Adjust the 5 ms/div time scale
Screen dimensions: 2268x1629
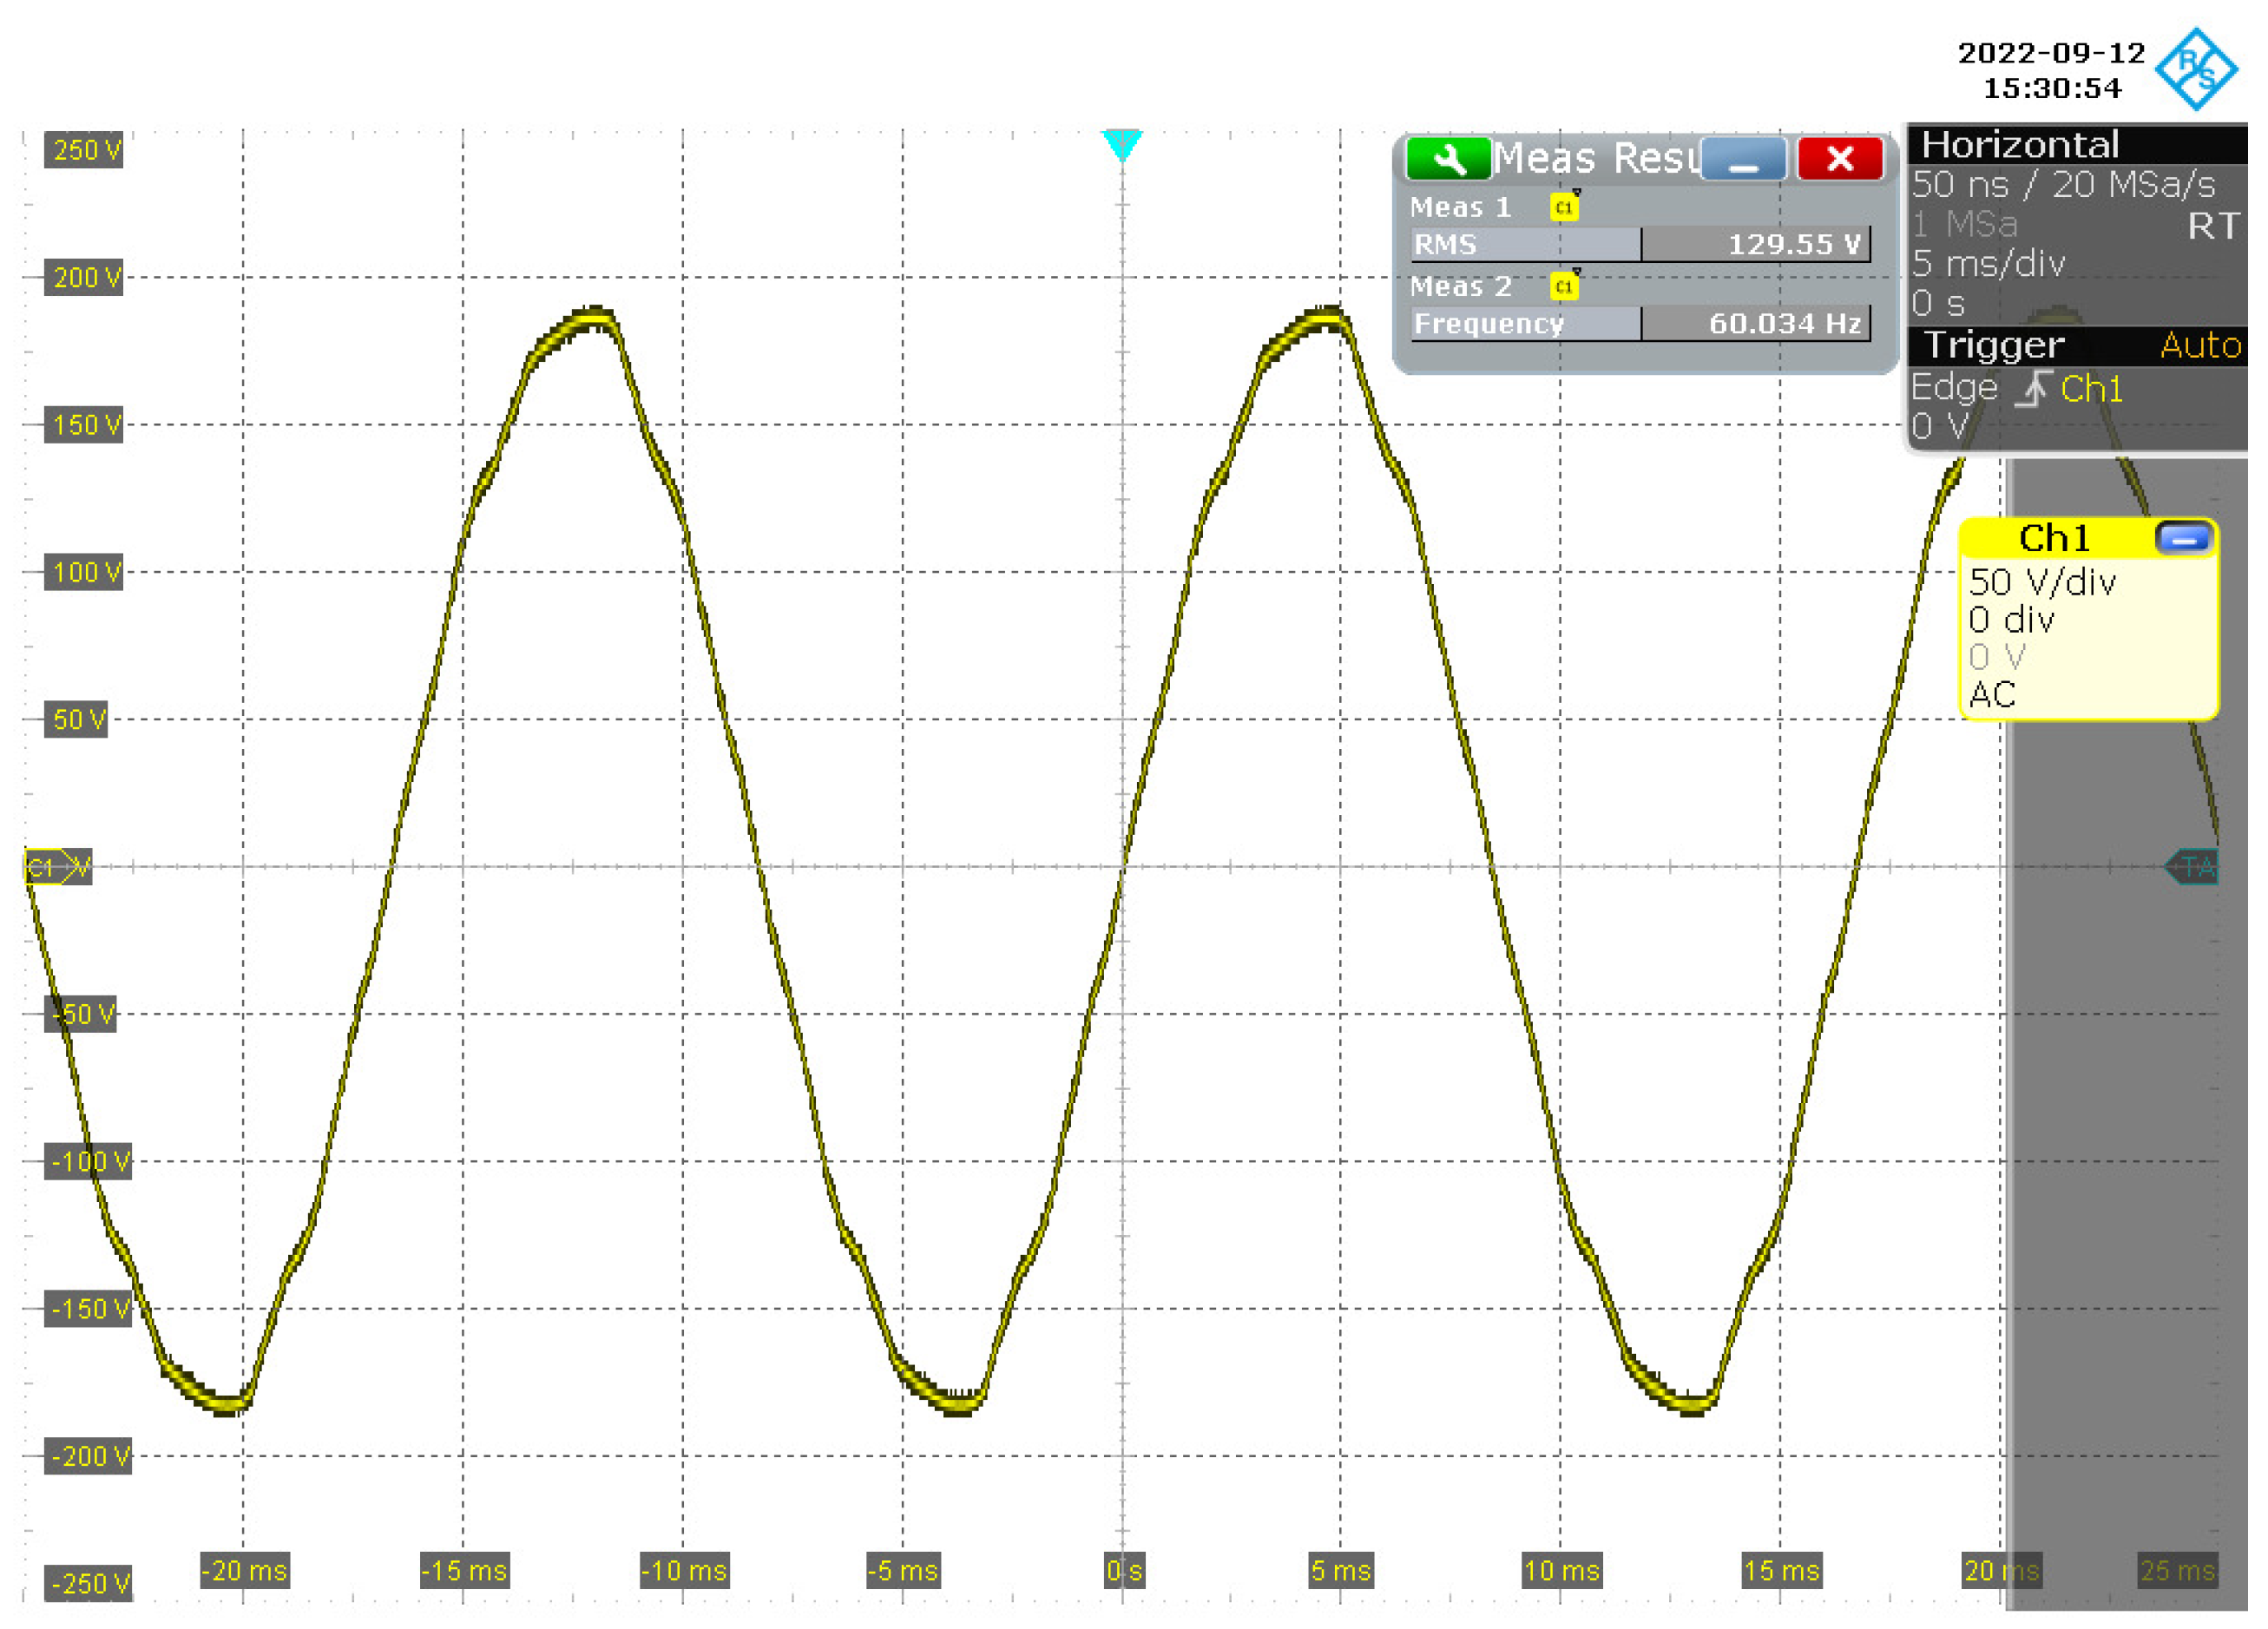pyautogui.click(x=1988, y=264)
